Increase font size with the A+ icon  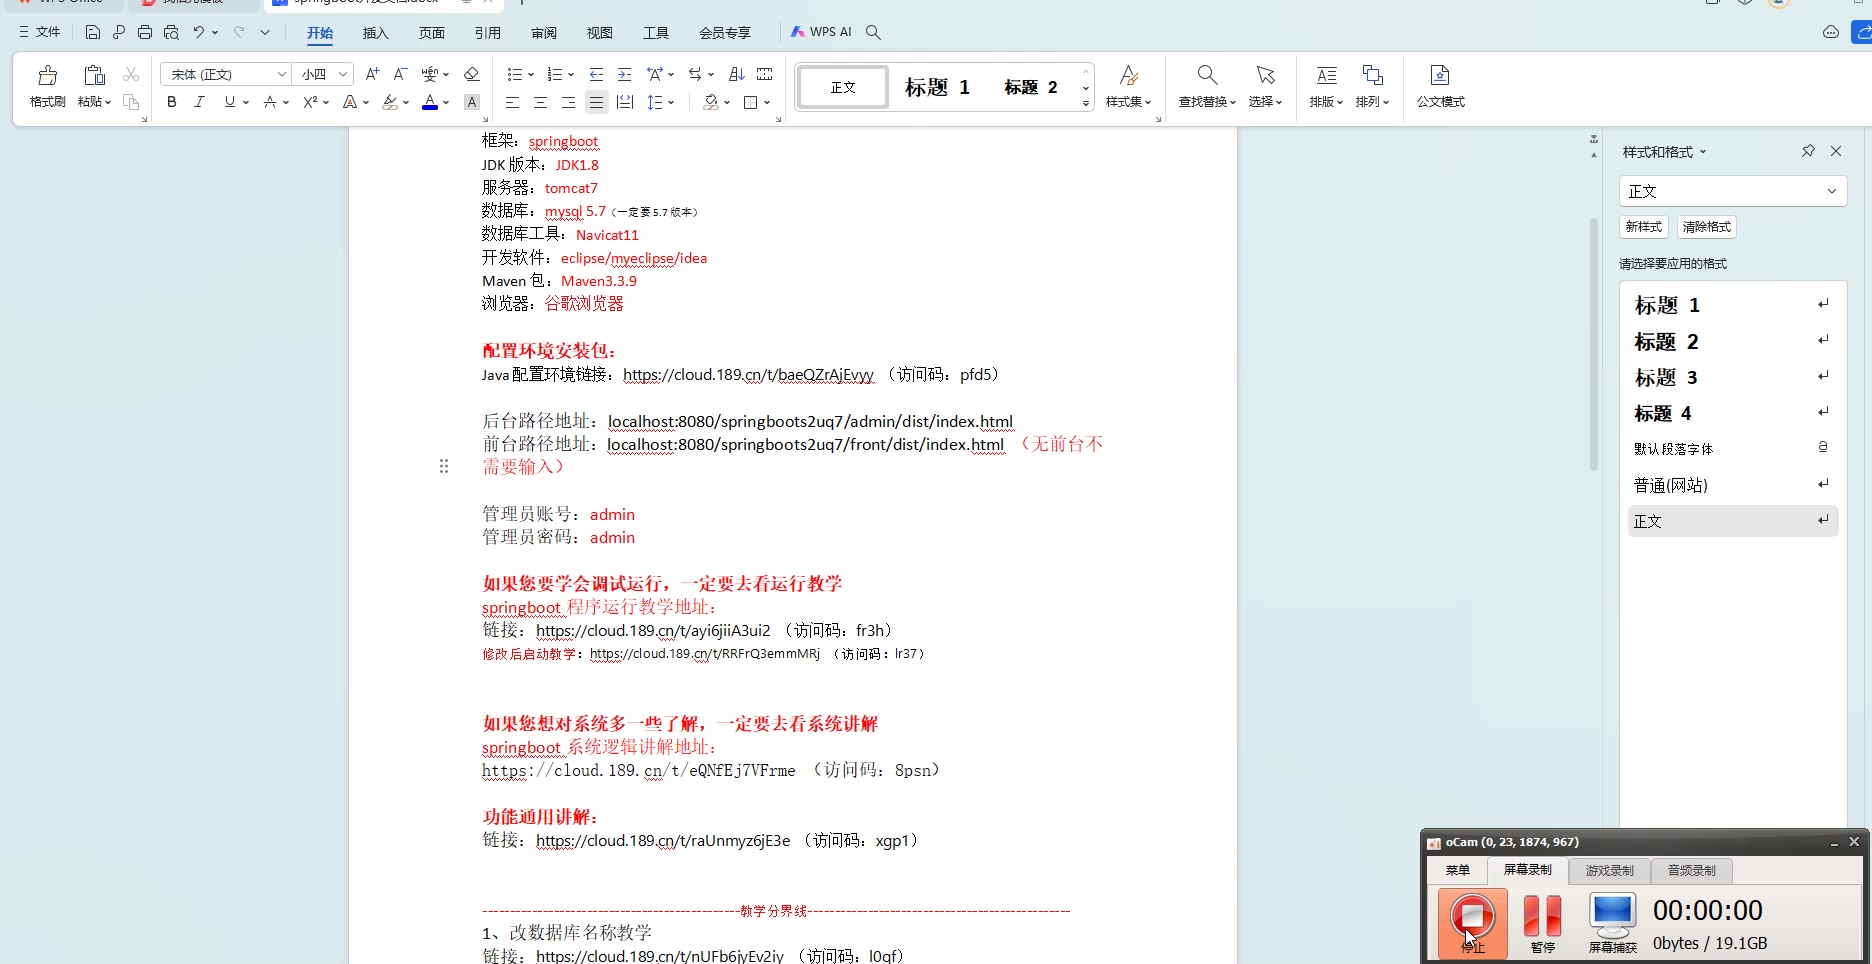(372, 74)
